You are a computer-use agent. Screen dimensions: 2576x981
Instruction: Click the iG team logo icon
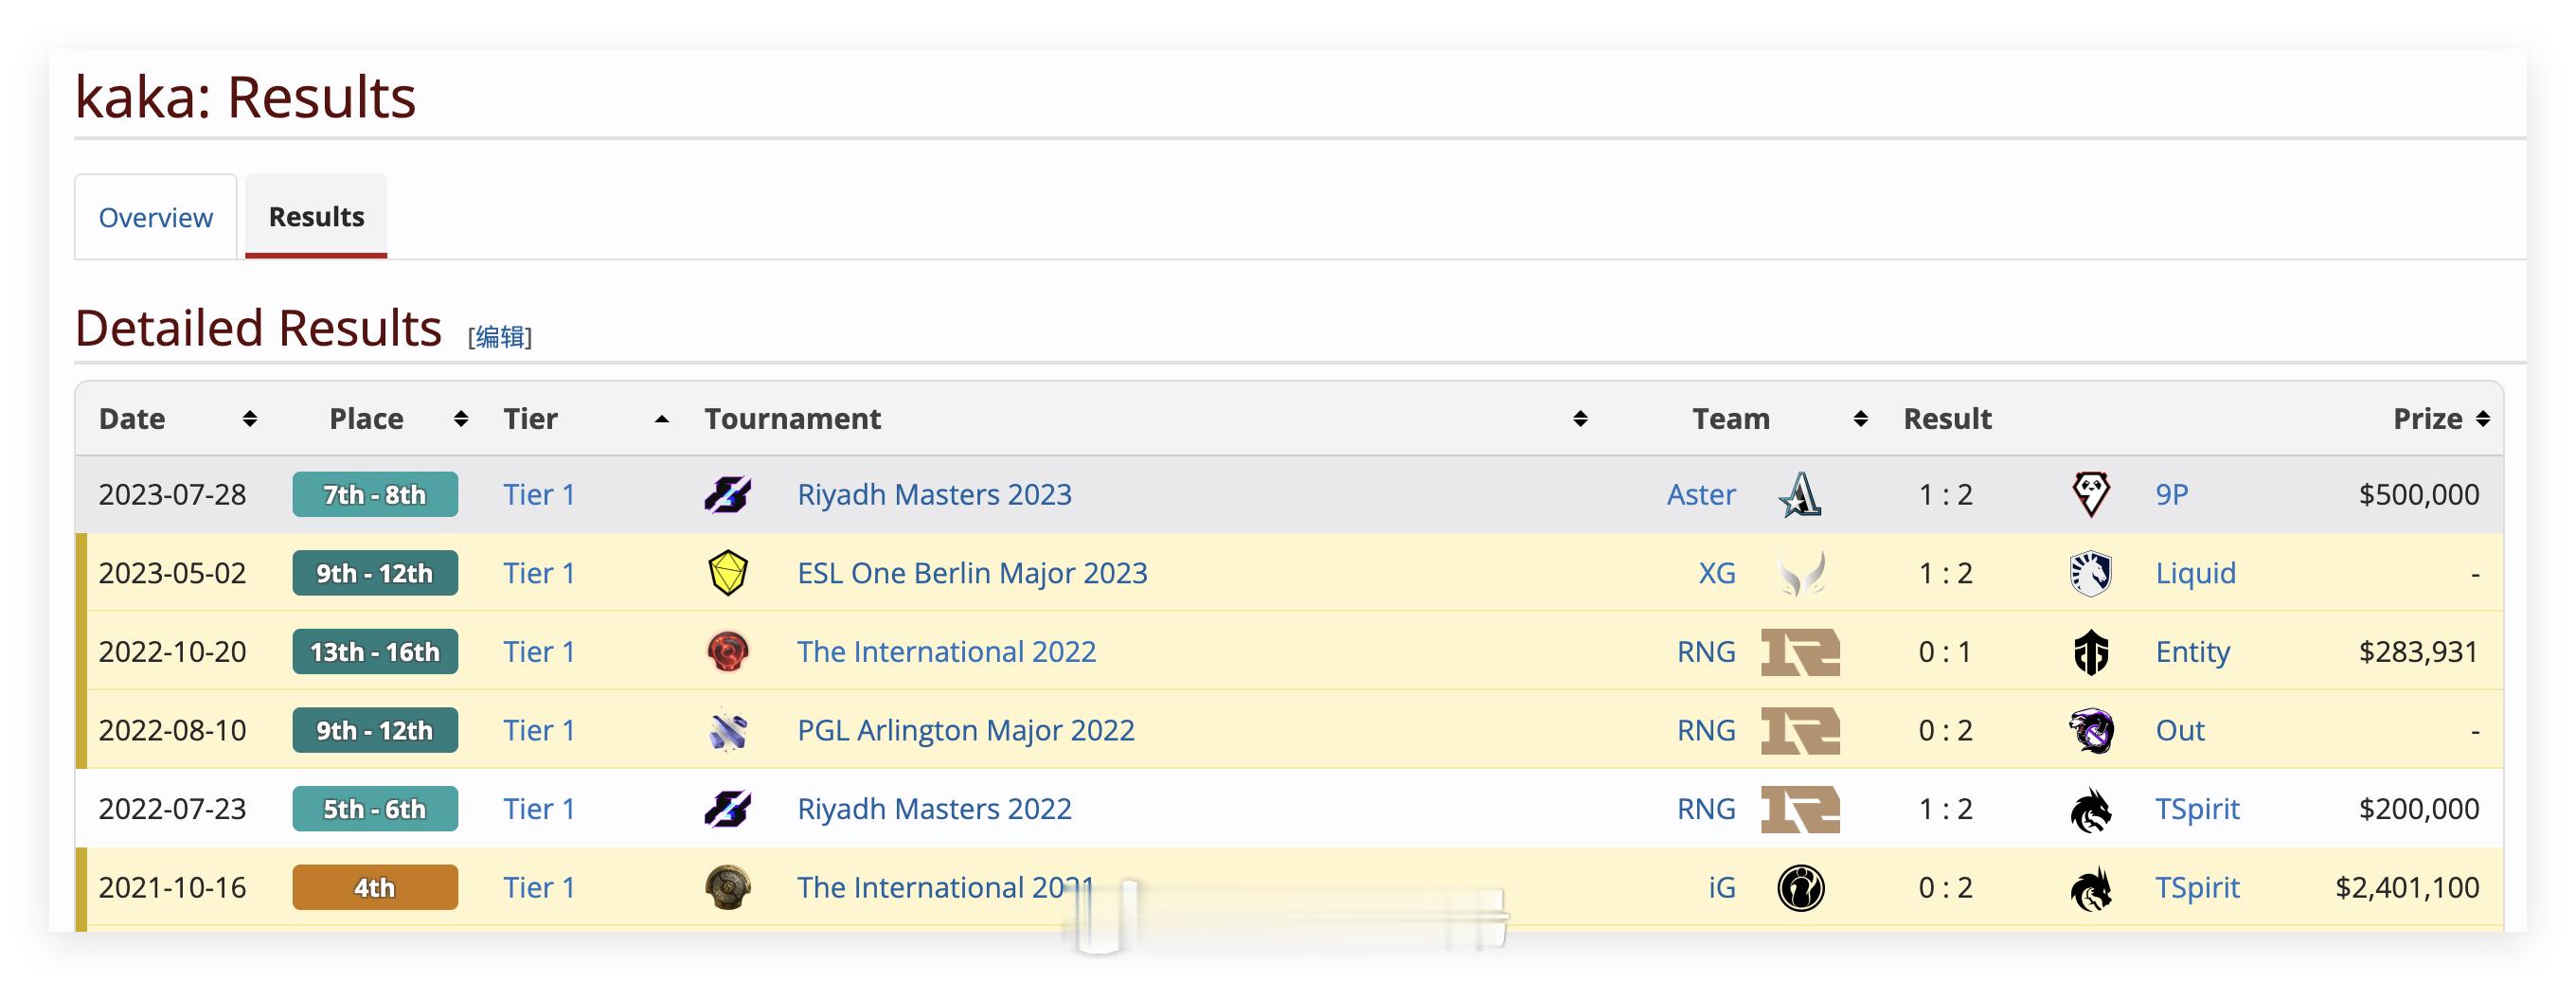(x=1801, y=887)
